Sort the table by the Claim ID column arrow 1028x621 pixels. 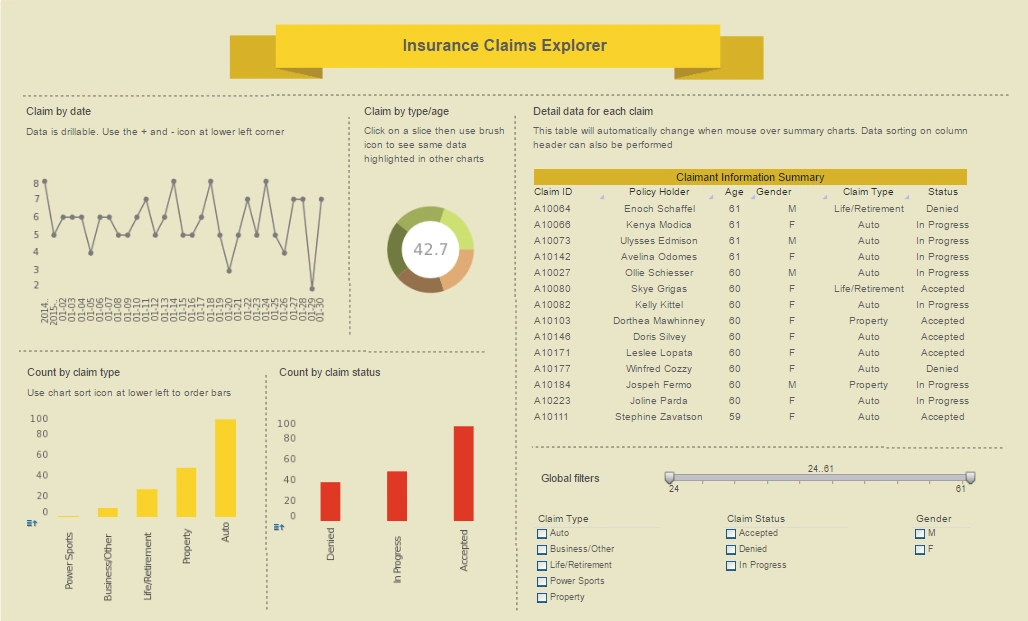click(x=602, y=198)
